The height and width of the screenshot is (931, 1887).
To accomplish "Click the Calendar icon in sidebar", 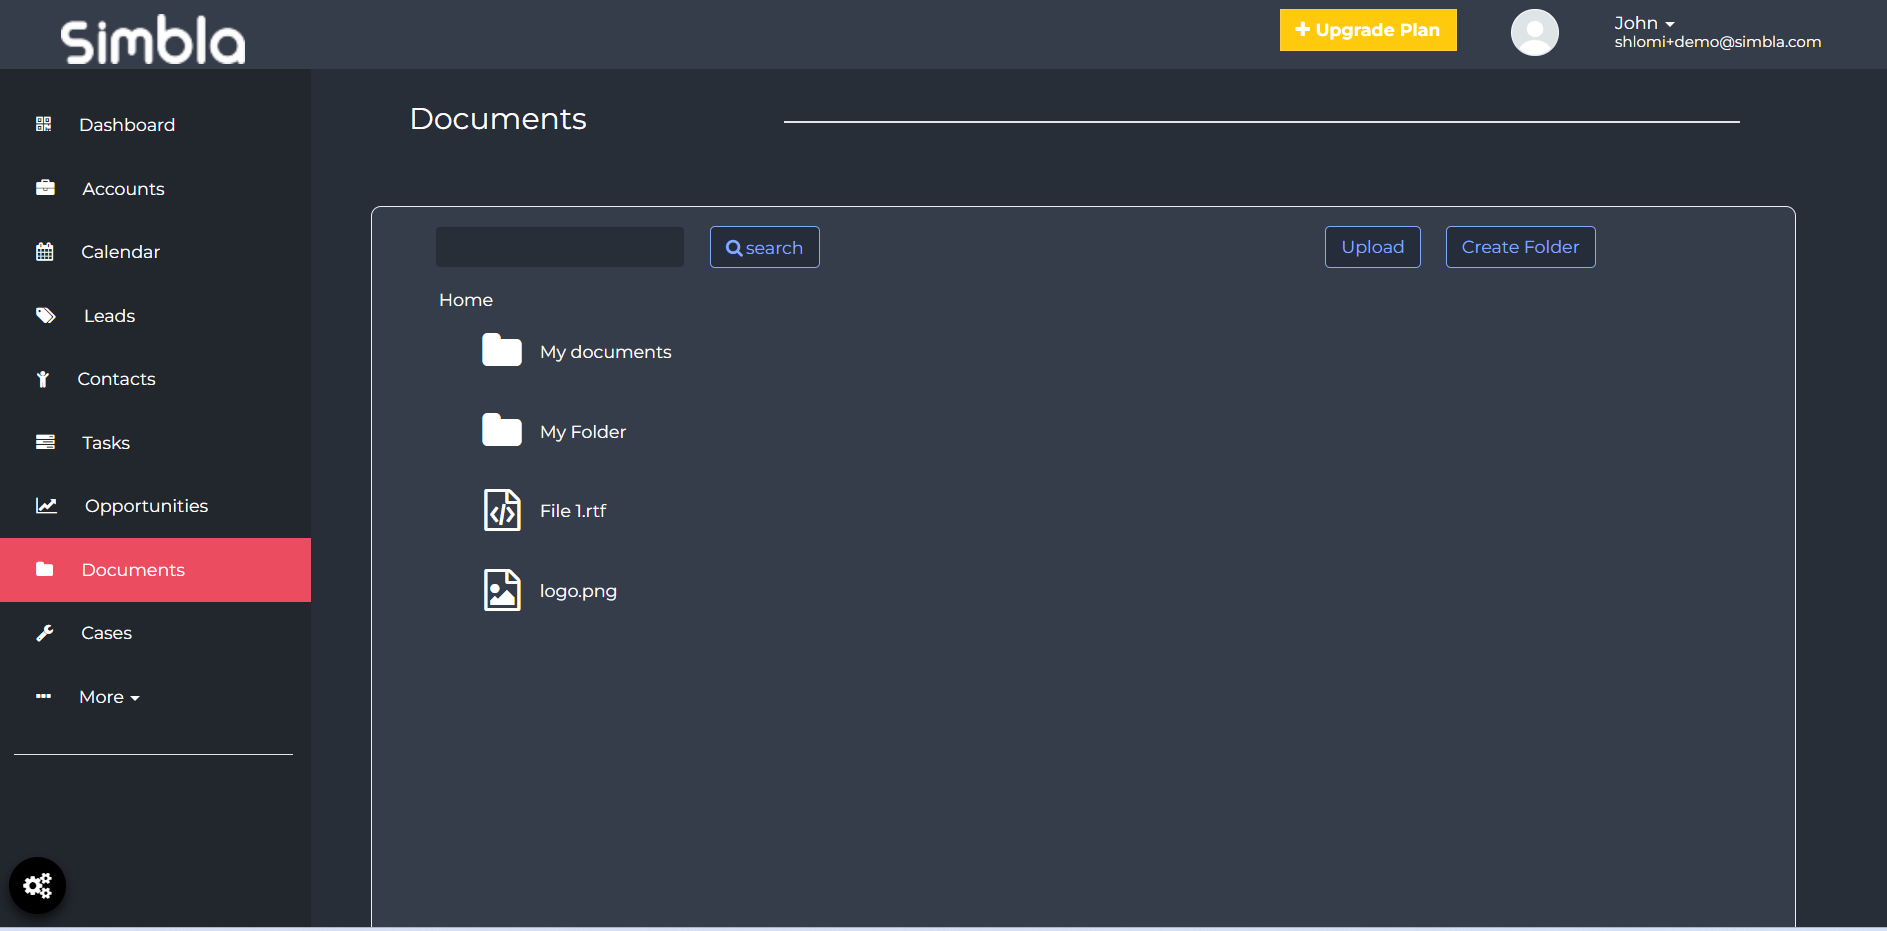I will click(x=45, y=252).
